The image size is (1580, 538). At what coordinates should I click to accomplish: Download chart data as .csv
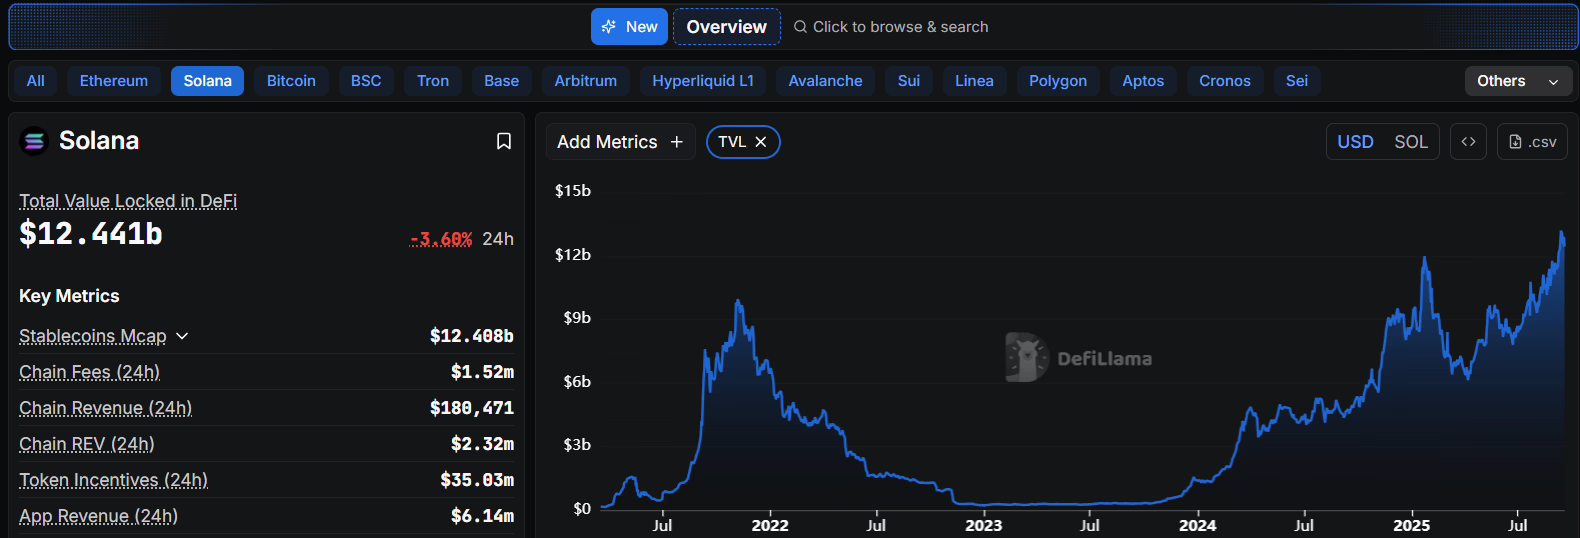1532,142
